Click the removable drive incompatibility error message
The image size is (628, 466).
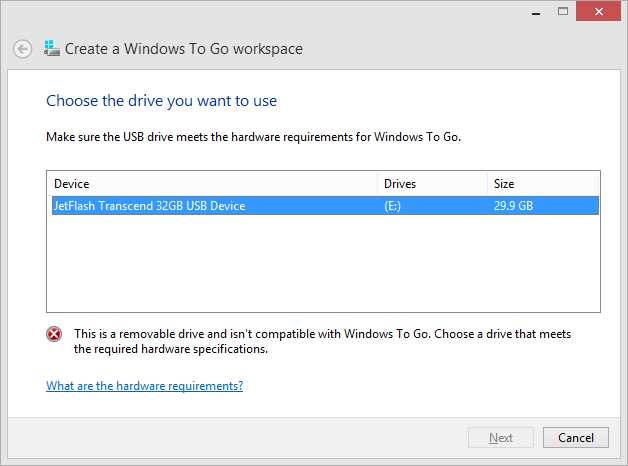pos(322,342)
